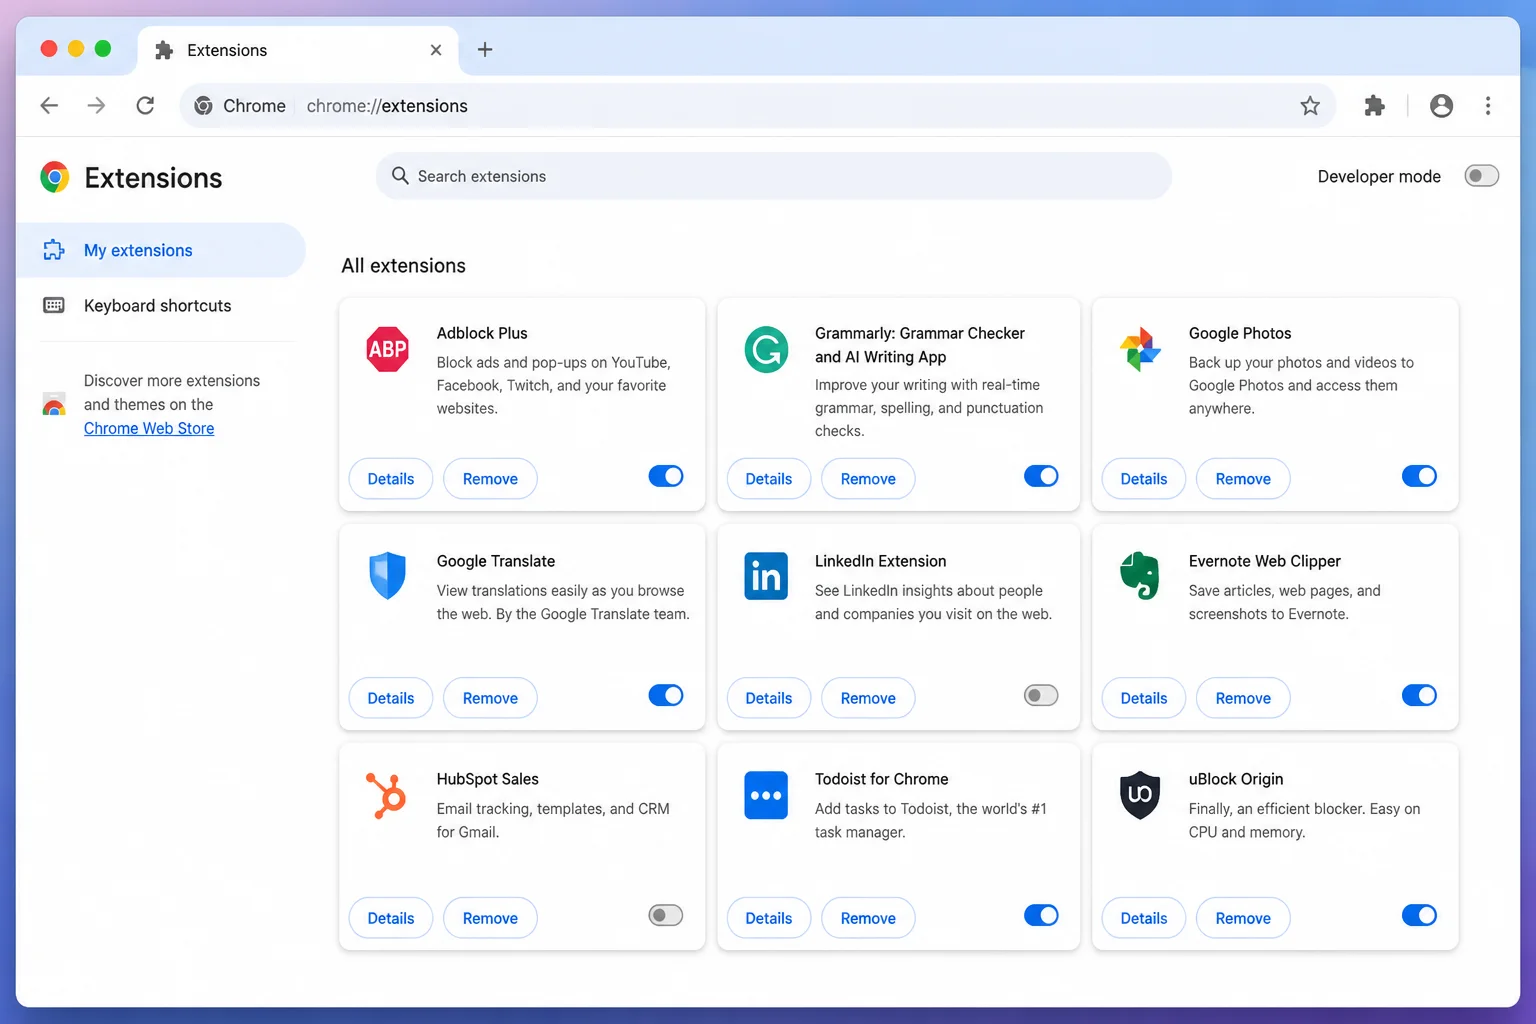Screen dimensions: 1536x1024
Task: Open Details for Grammarly
Action: click(769, 479)
